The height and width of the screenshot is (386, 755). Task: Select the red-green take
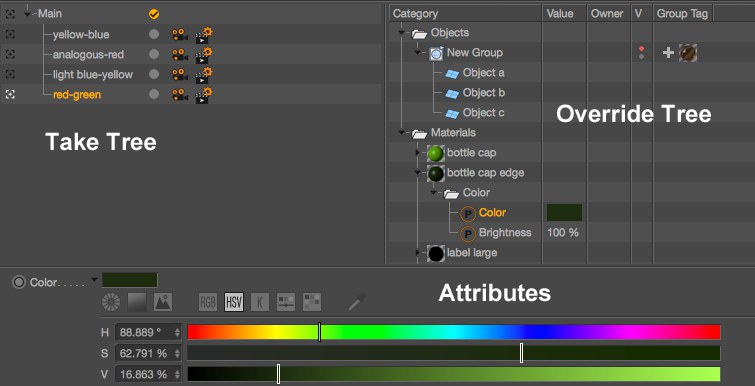point(77,95)
